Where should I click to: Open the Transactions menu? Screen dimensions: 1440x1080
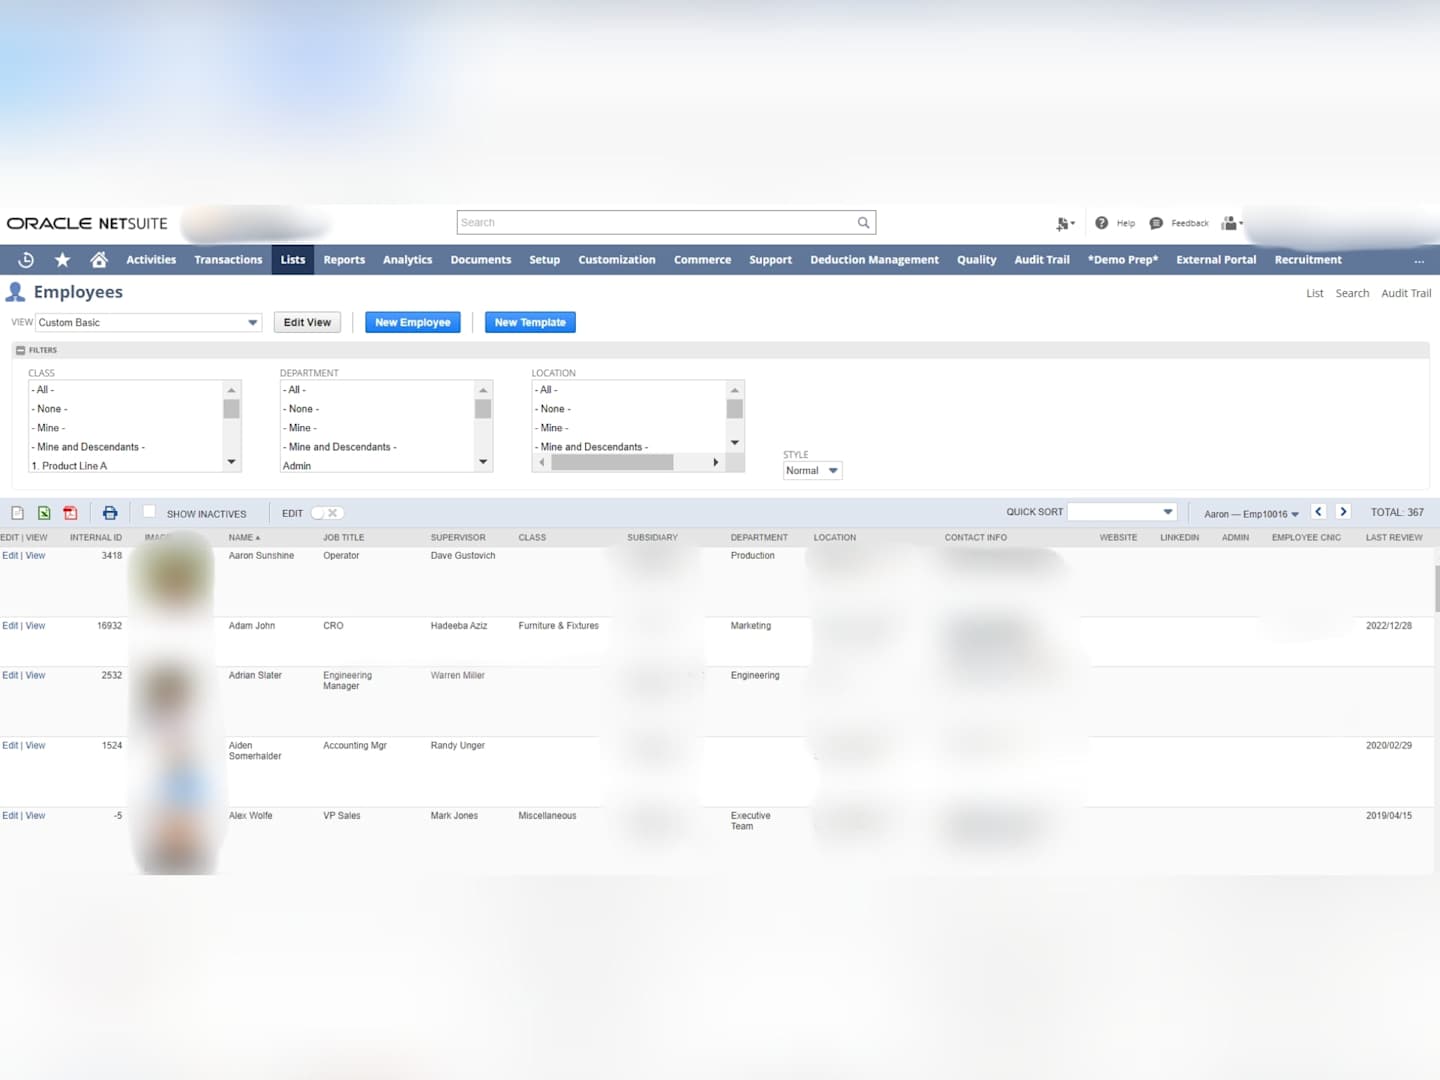[228, 260]
